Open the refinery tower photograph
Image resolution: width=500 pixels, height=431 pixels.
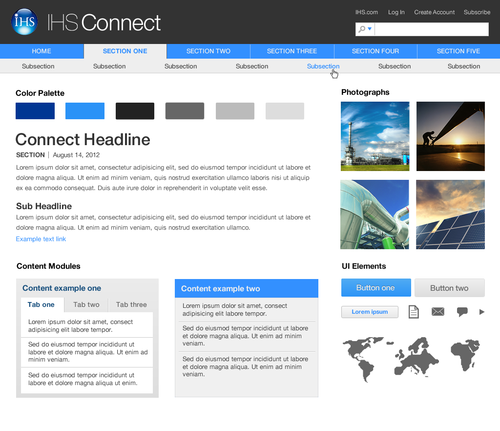point(375,136)
